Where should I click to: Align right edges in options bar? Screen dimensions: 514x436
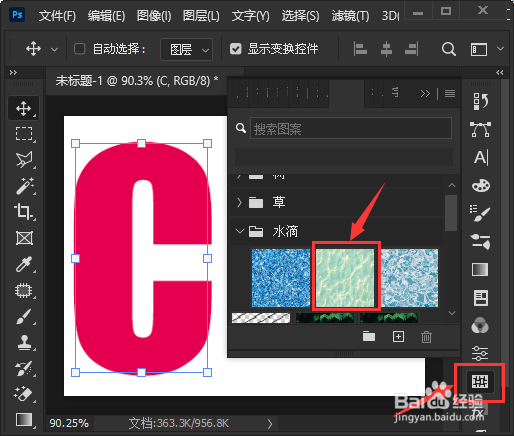pos(412,49)
